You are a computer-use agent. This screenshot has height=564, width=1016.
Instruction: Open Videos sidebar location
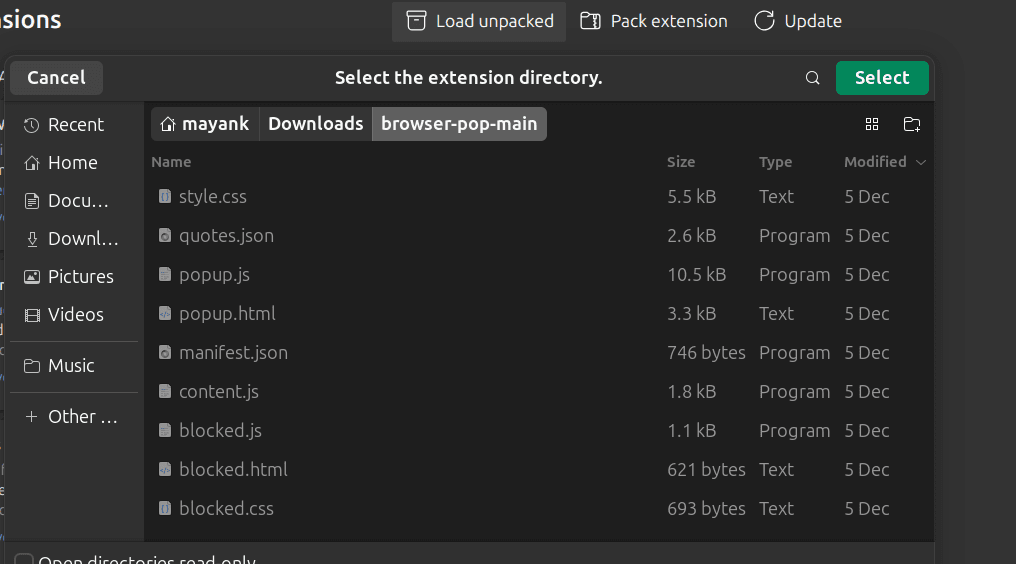(x=74, y=314)
